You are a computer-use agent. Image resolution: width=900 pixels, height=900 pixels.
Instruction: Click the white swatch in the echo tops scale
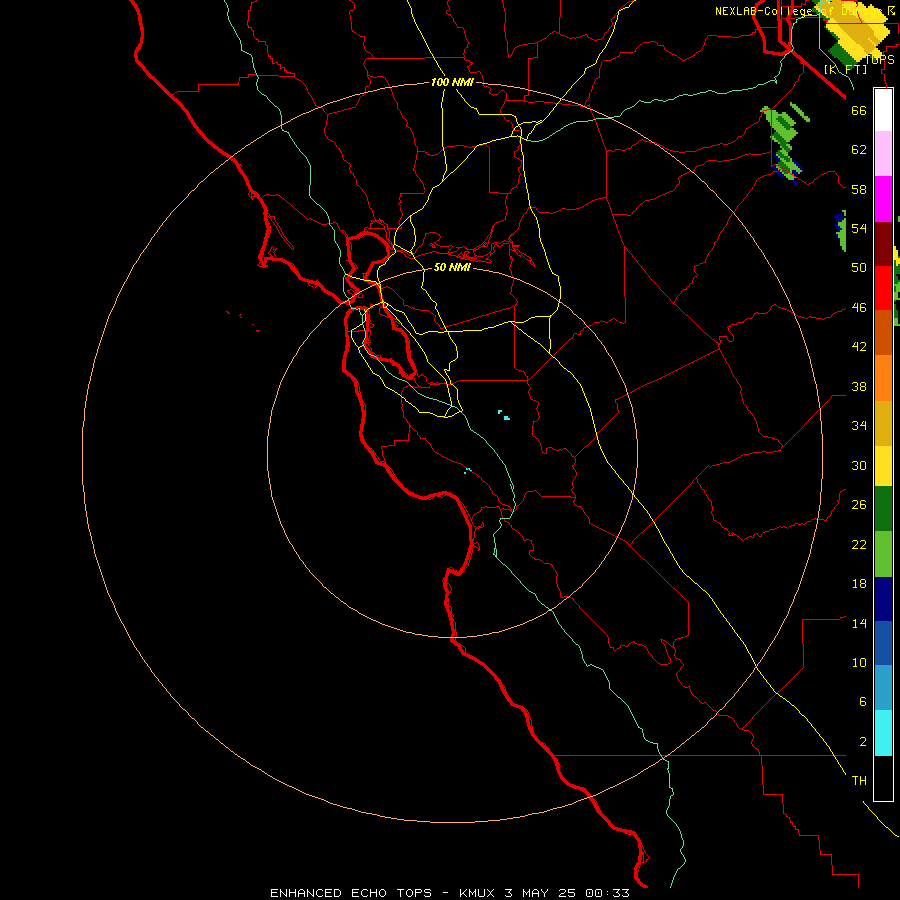[883, 110]
